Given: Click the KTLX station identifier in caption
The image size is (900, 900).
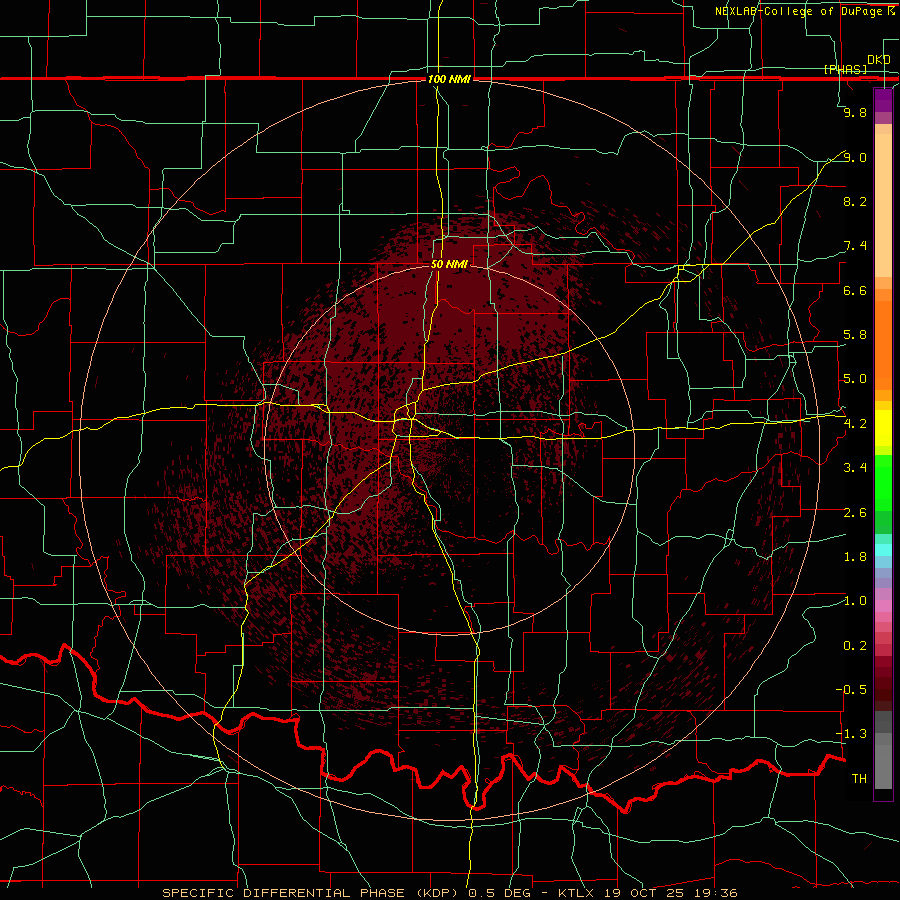Looking at the screenshot, I should (x=577, y=893).
